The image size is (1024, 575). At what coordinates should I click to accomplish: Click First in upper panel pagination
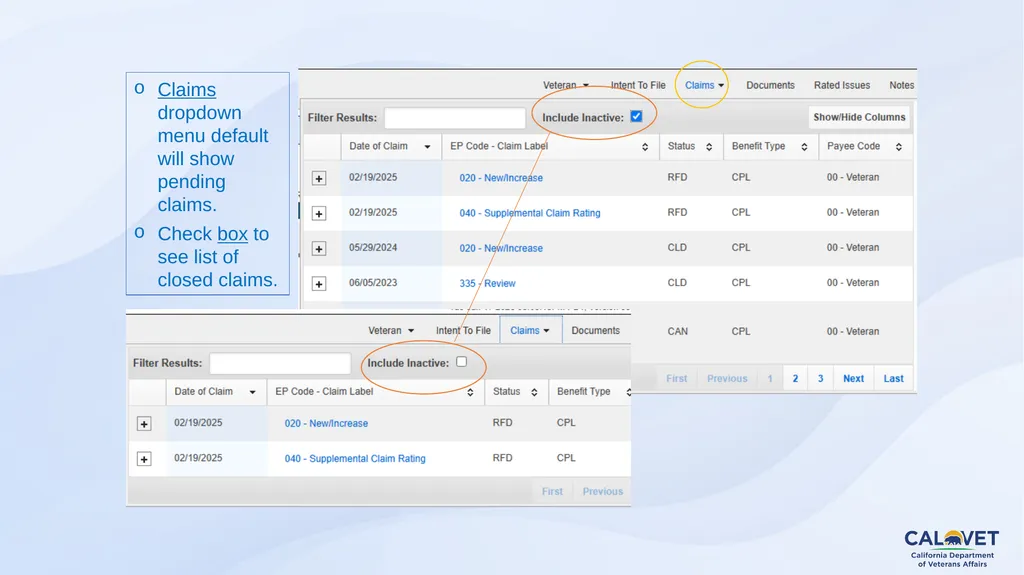click(x=677, y=378)
